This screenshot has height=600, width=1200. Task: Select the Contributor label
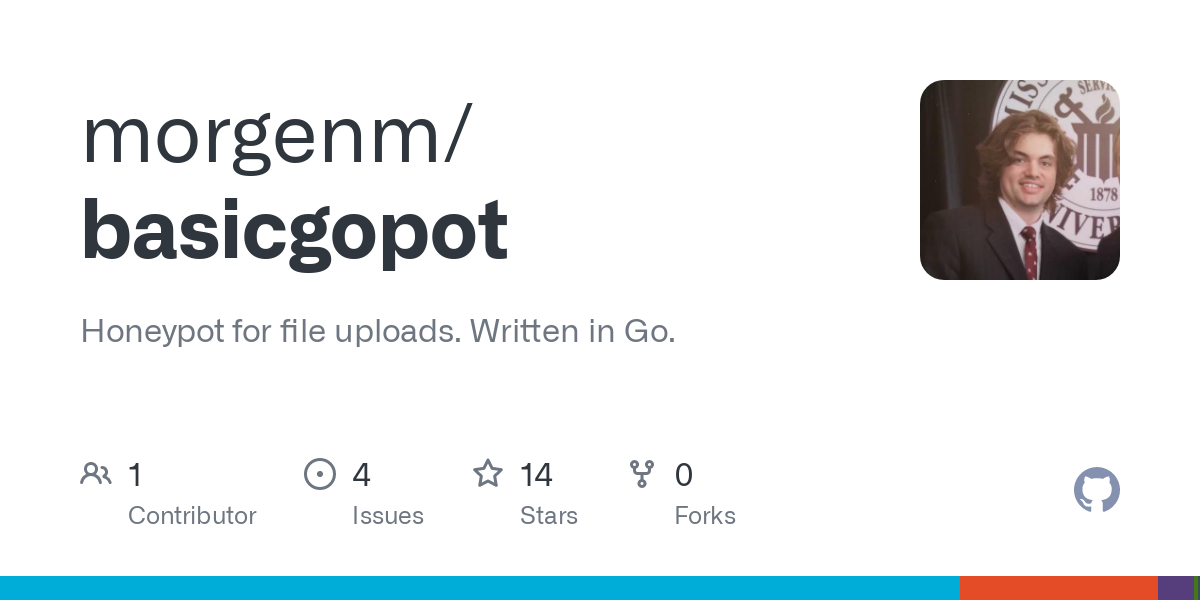(192, 516)
